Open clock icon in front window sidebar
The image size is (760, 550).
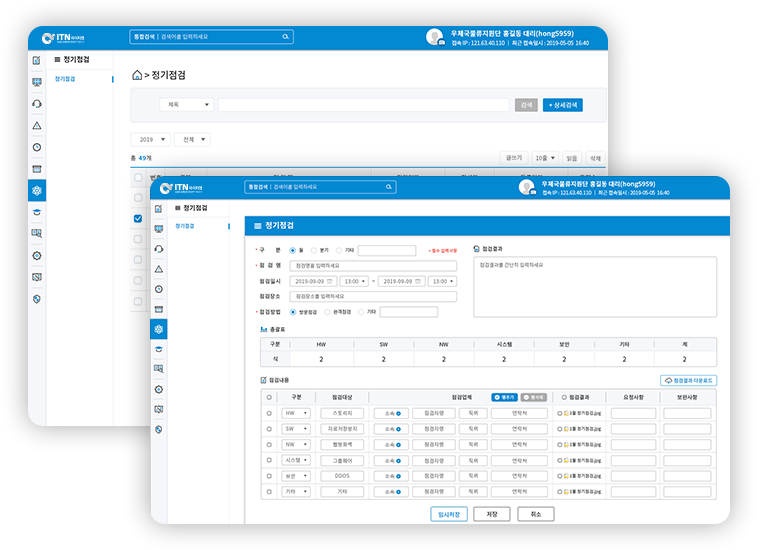pyautogui.click(x=158, y=289)
